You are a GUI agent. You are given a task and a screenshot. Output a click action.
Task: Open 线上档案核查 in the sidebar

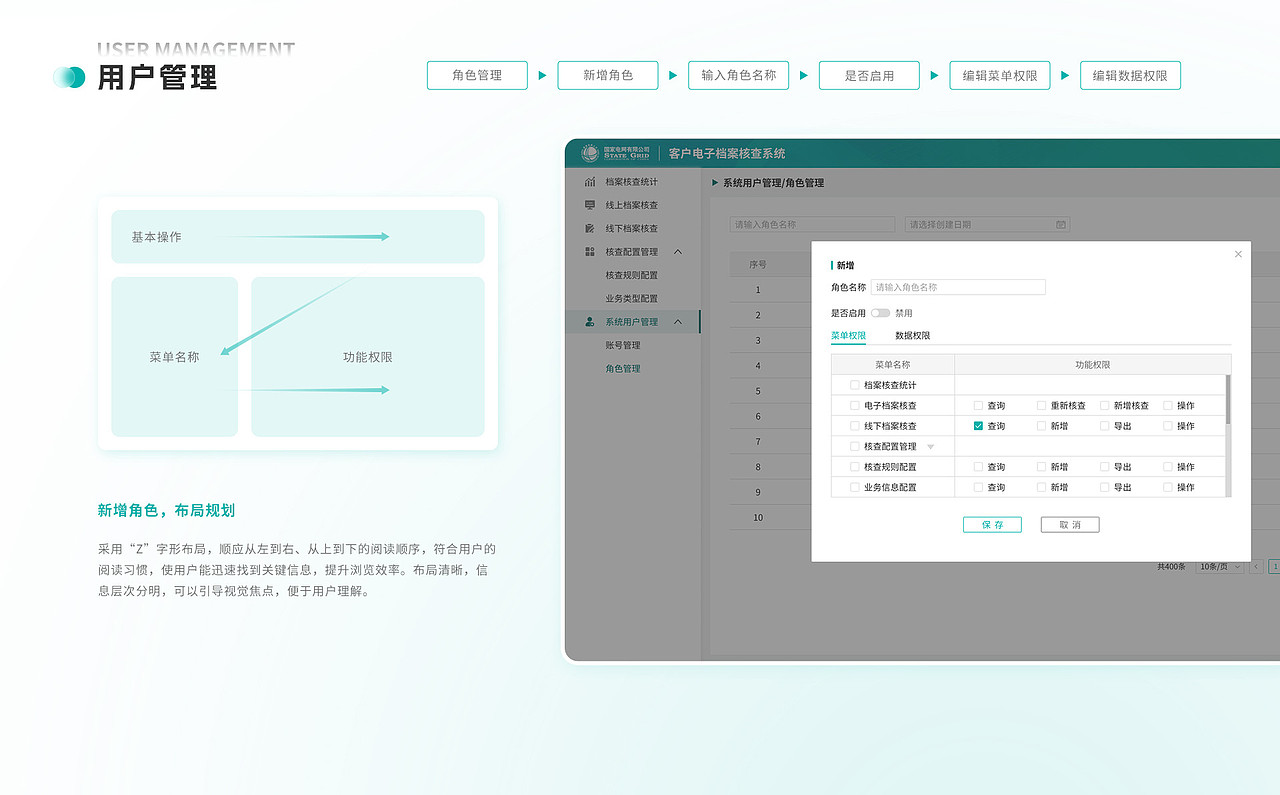(x=632, y=205)
